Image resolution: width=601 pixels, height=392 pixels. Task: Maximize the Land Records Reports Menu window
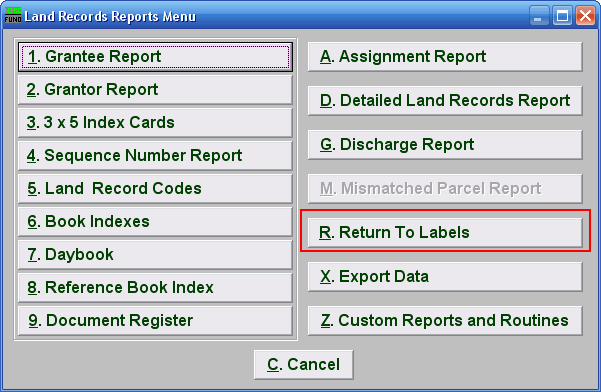click(562, 16)
